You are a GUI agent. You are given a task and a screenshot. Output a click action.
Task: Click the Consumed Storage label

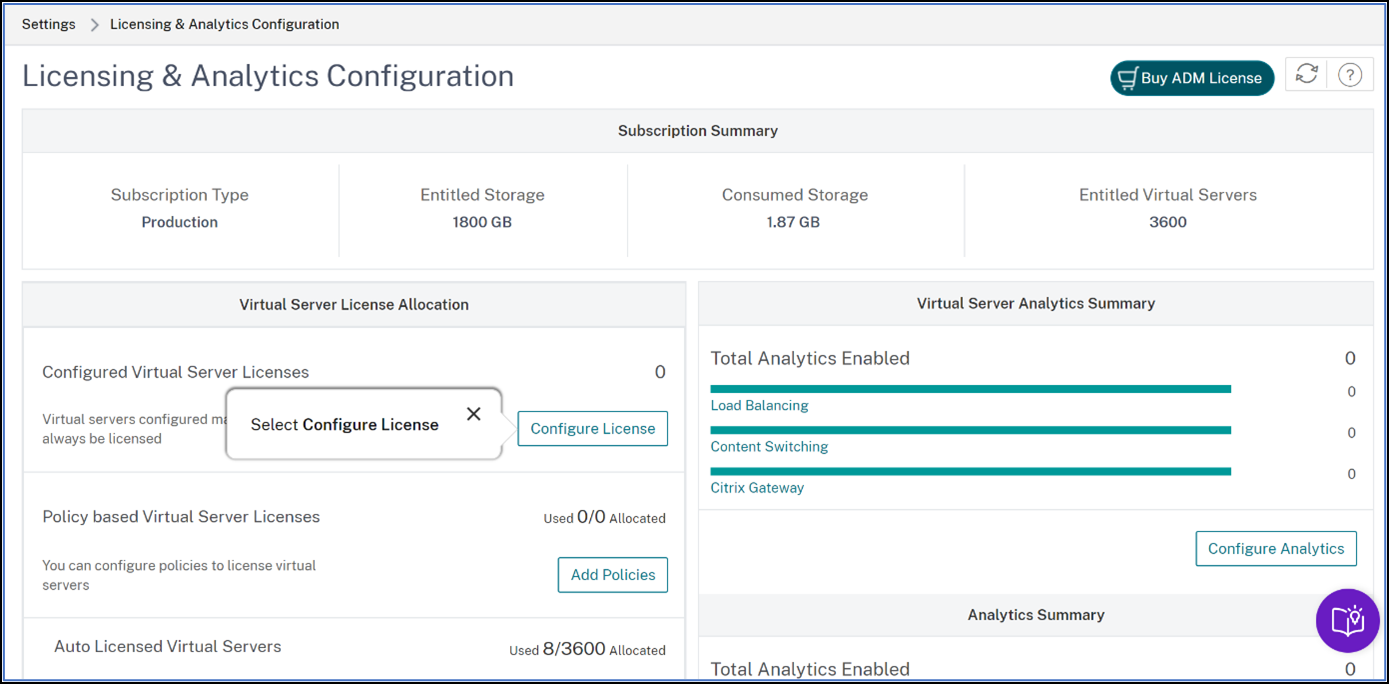tap(795, 195)
